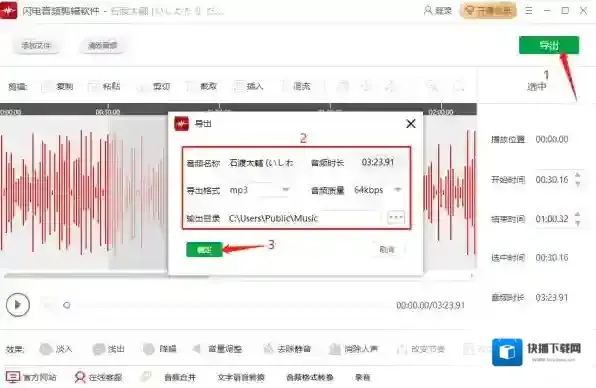
Task: Click the 取消 cancel button in dialog
Action: [x=387, y=249]
